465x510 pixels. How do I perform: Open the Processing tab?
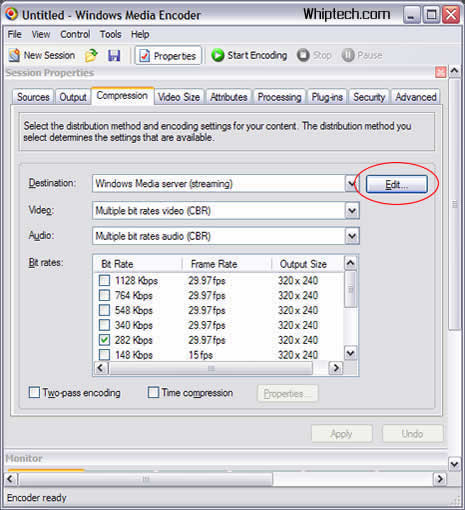[279, 97]
